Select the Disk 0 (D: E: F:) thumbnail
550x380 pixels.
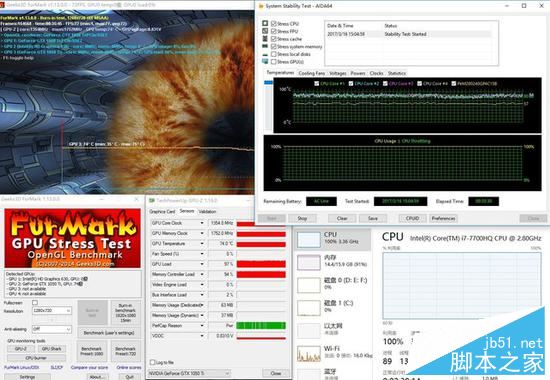[309, 285]
